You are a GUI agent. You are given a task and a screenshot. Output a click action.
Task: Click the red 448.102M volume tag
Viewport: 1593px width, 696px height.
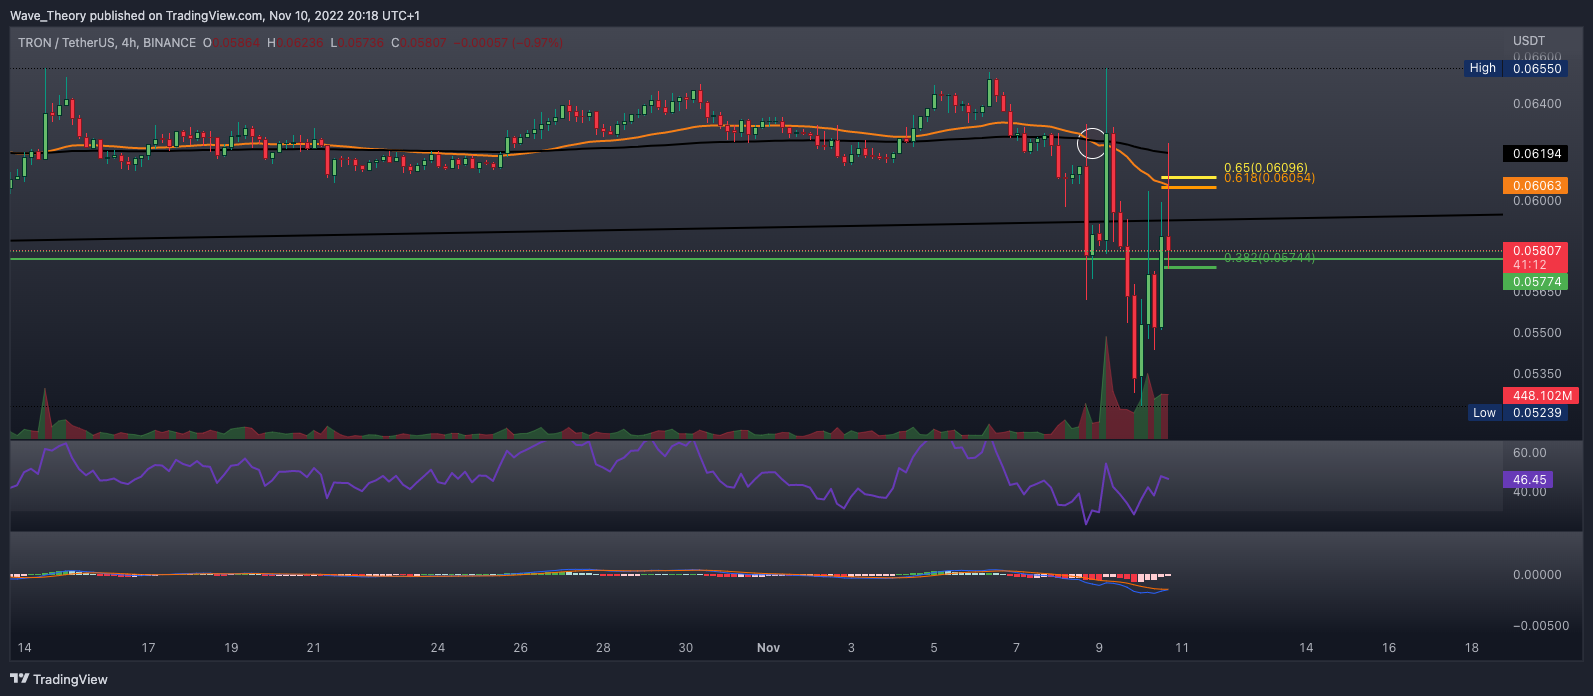pyautogui.click(x=1540, y=395)
